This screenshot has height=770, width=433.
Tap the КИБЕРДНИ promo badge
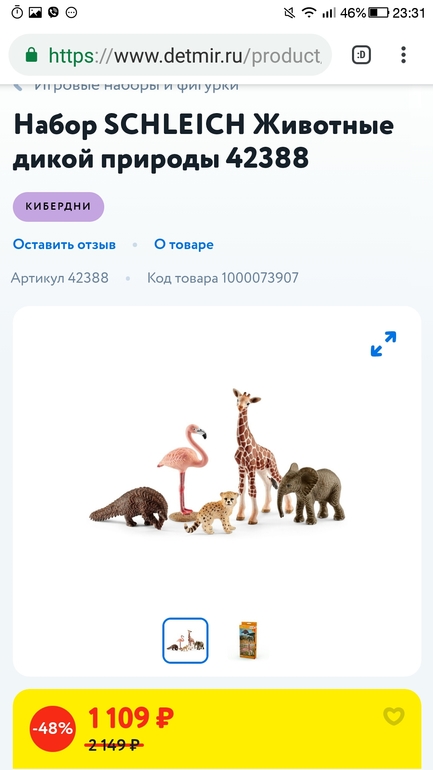pos(58,207)
